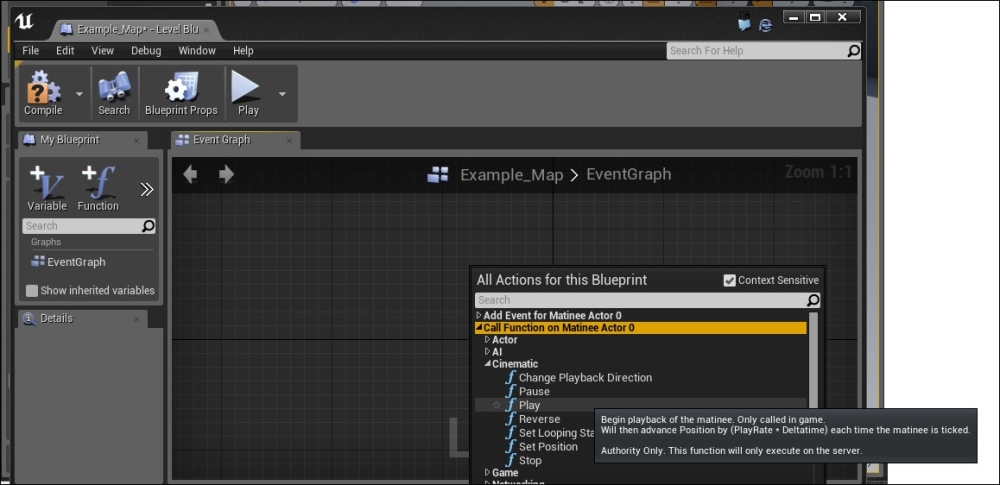Open the Edit menu
The image size is (1000, 485).
coord(65,50)
